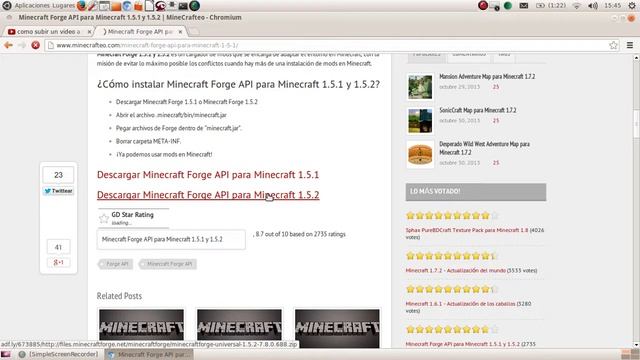The image size is (640, 360).
Task: Close the Minecraft Forge API tab
Action: tap(180, 31)
